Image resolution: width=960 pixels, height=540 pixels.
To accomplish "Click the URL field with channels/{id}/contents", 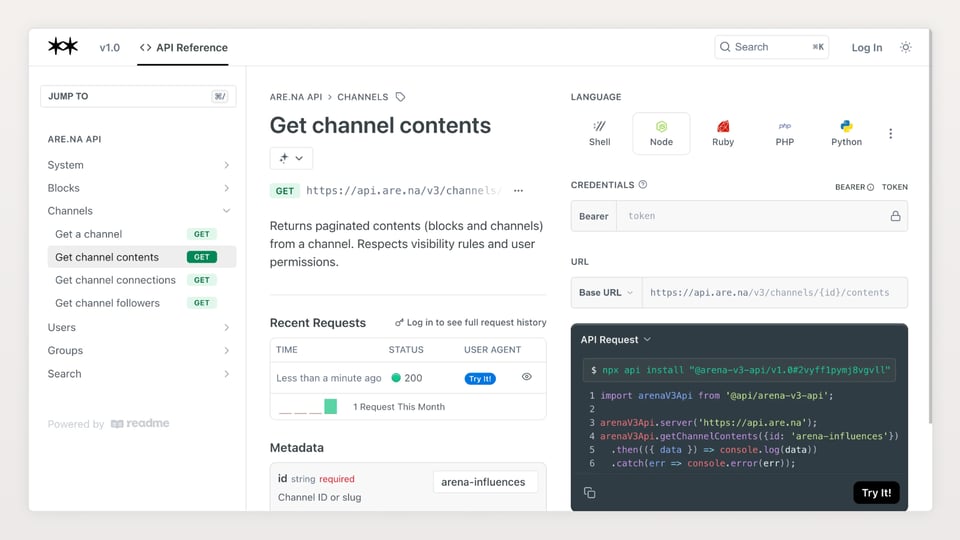I will [x=774, y=293].
